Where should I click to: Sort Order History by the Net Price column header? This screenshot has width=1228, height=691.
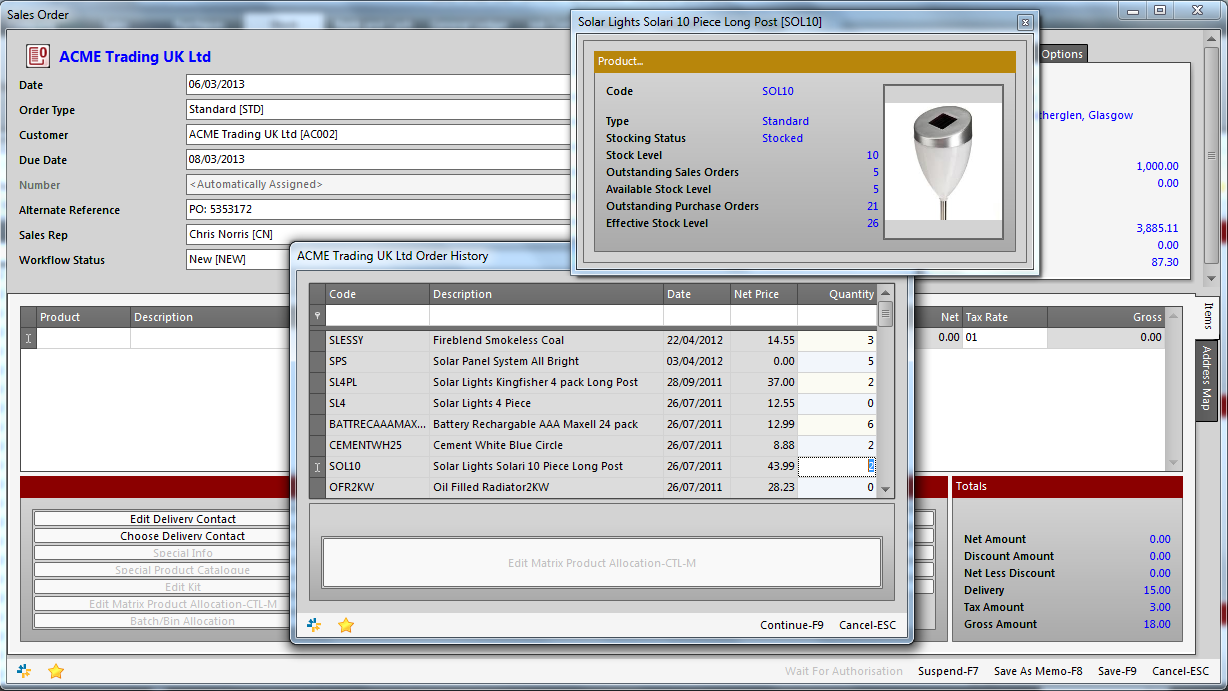pos(764,294)
